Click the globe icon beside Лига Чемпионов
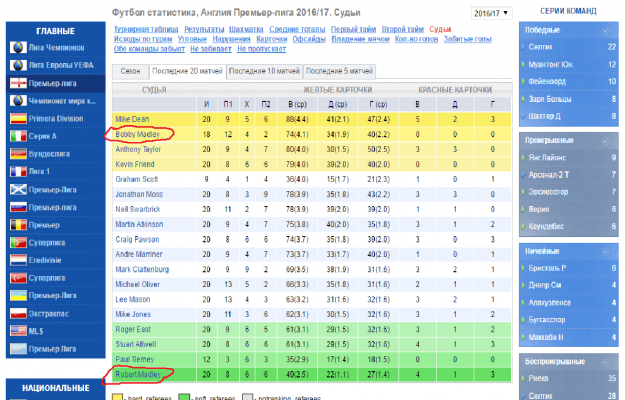The width and height of the screenshot is (625, 400). click(x=18, y=47)
